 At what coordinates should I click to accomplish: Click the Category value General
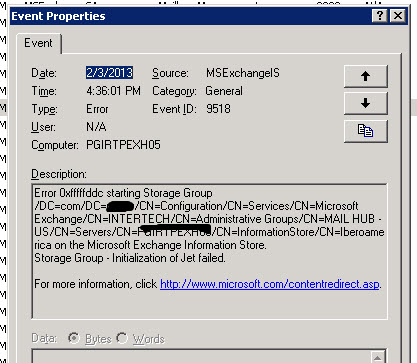(224, 91)
